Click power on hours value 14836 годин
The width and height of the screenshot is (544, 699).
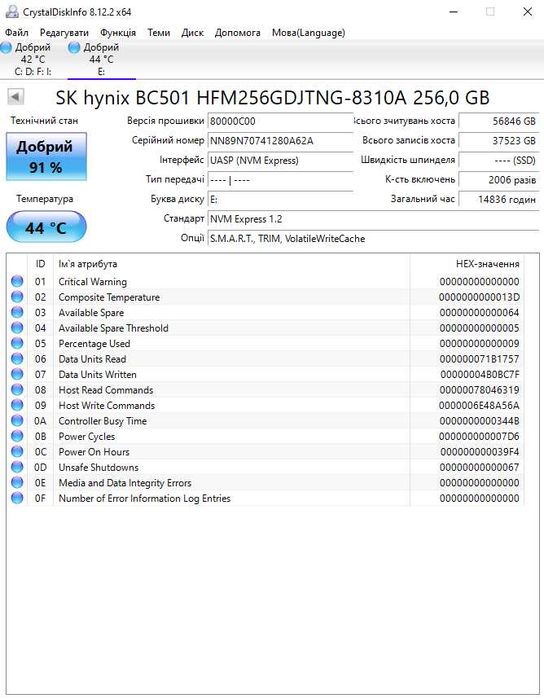[x=499, y=199]
